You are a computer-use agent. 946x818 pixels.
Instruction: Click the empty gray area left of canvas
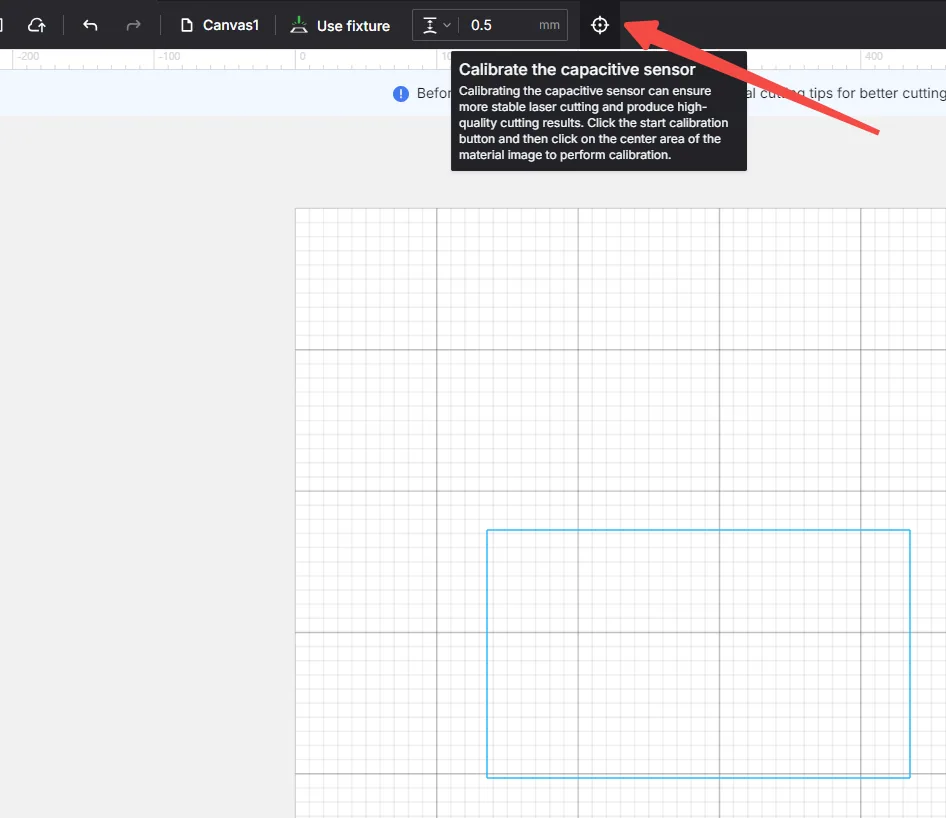[x=147, y=464]
